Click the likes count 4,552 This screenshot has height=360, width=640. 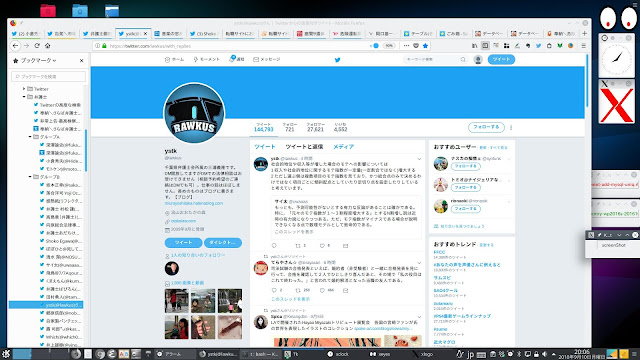click(x=340, y=127)
